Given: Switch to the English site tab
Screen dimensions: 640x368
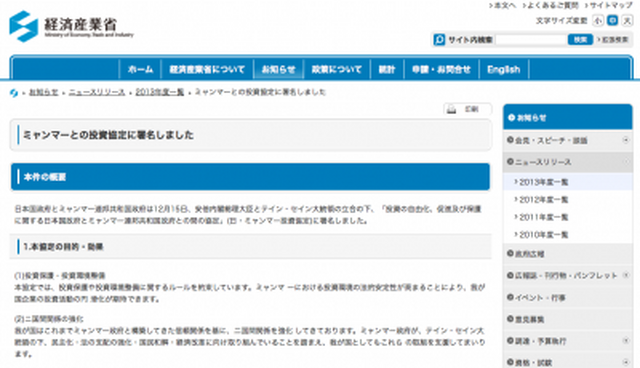Looking at the screenshot, I should point(504,69).
